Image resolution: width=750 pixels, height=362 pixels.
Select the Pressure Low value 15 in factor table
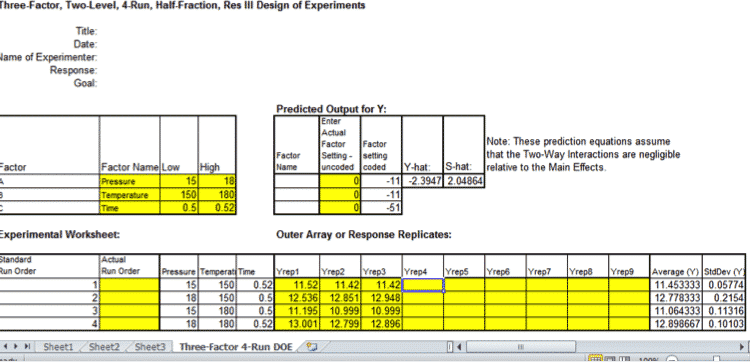click(179, 181)
